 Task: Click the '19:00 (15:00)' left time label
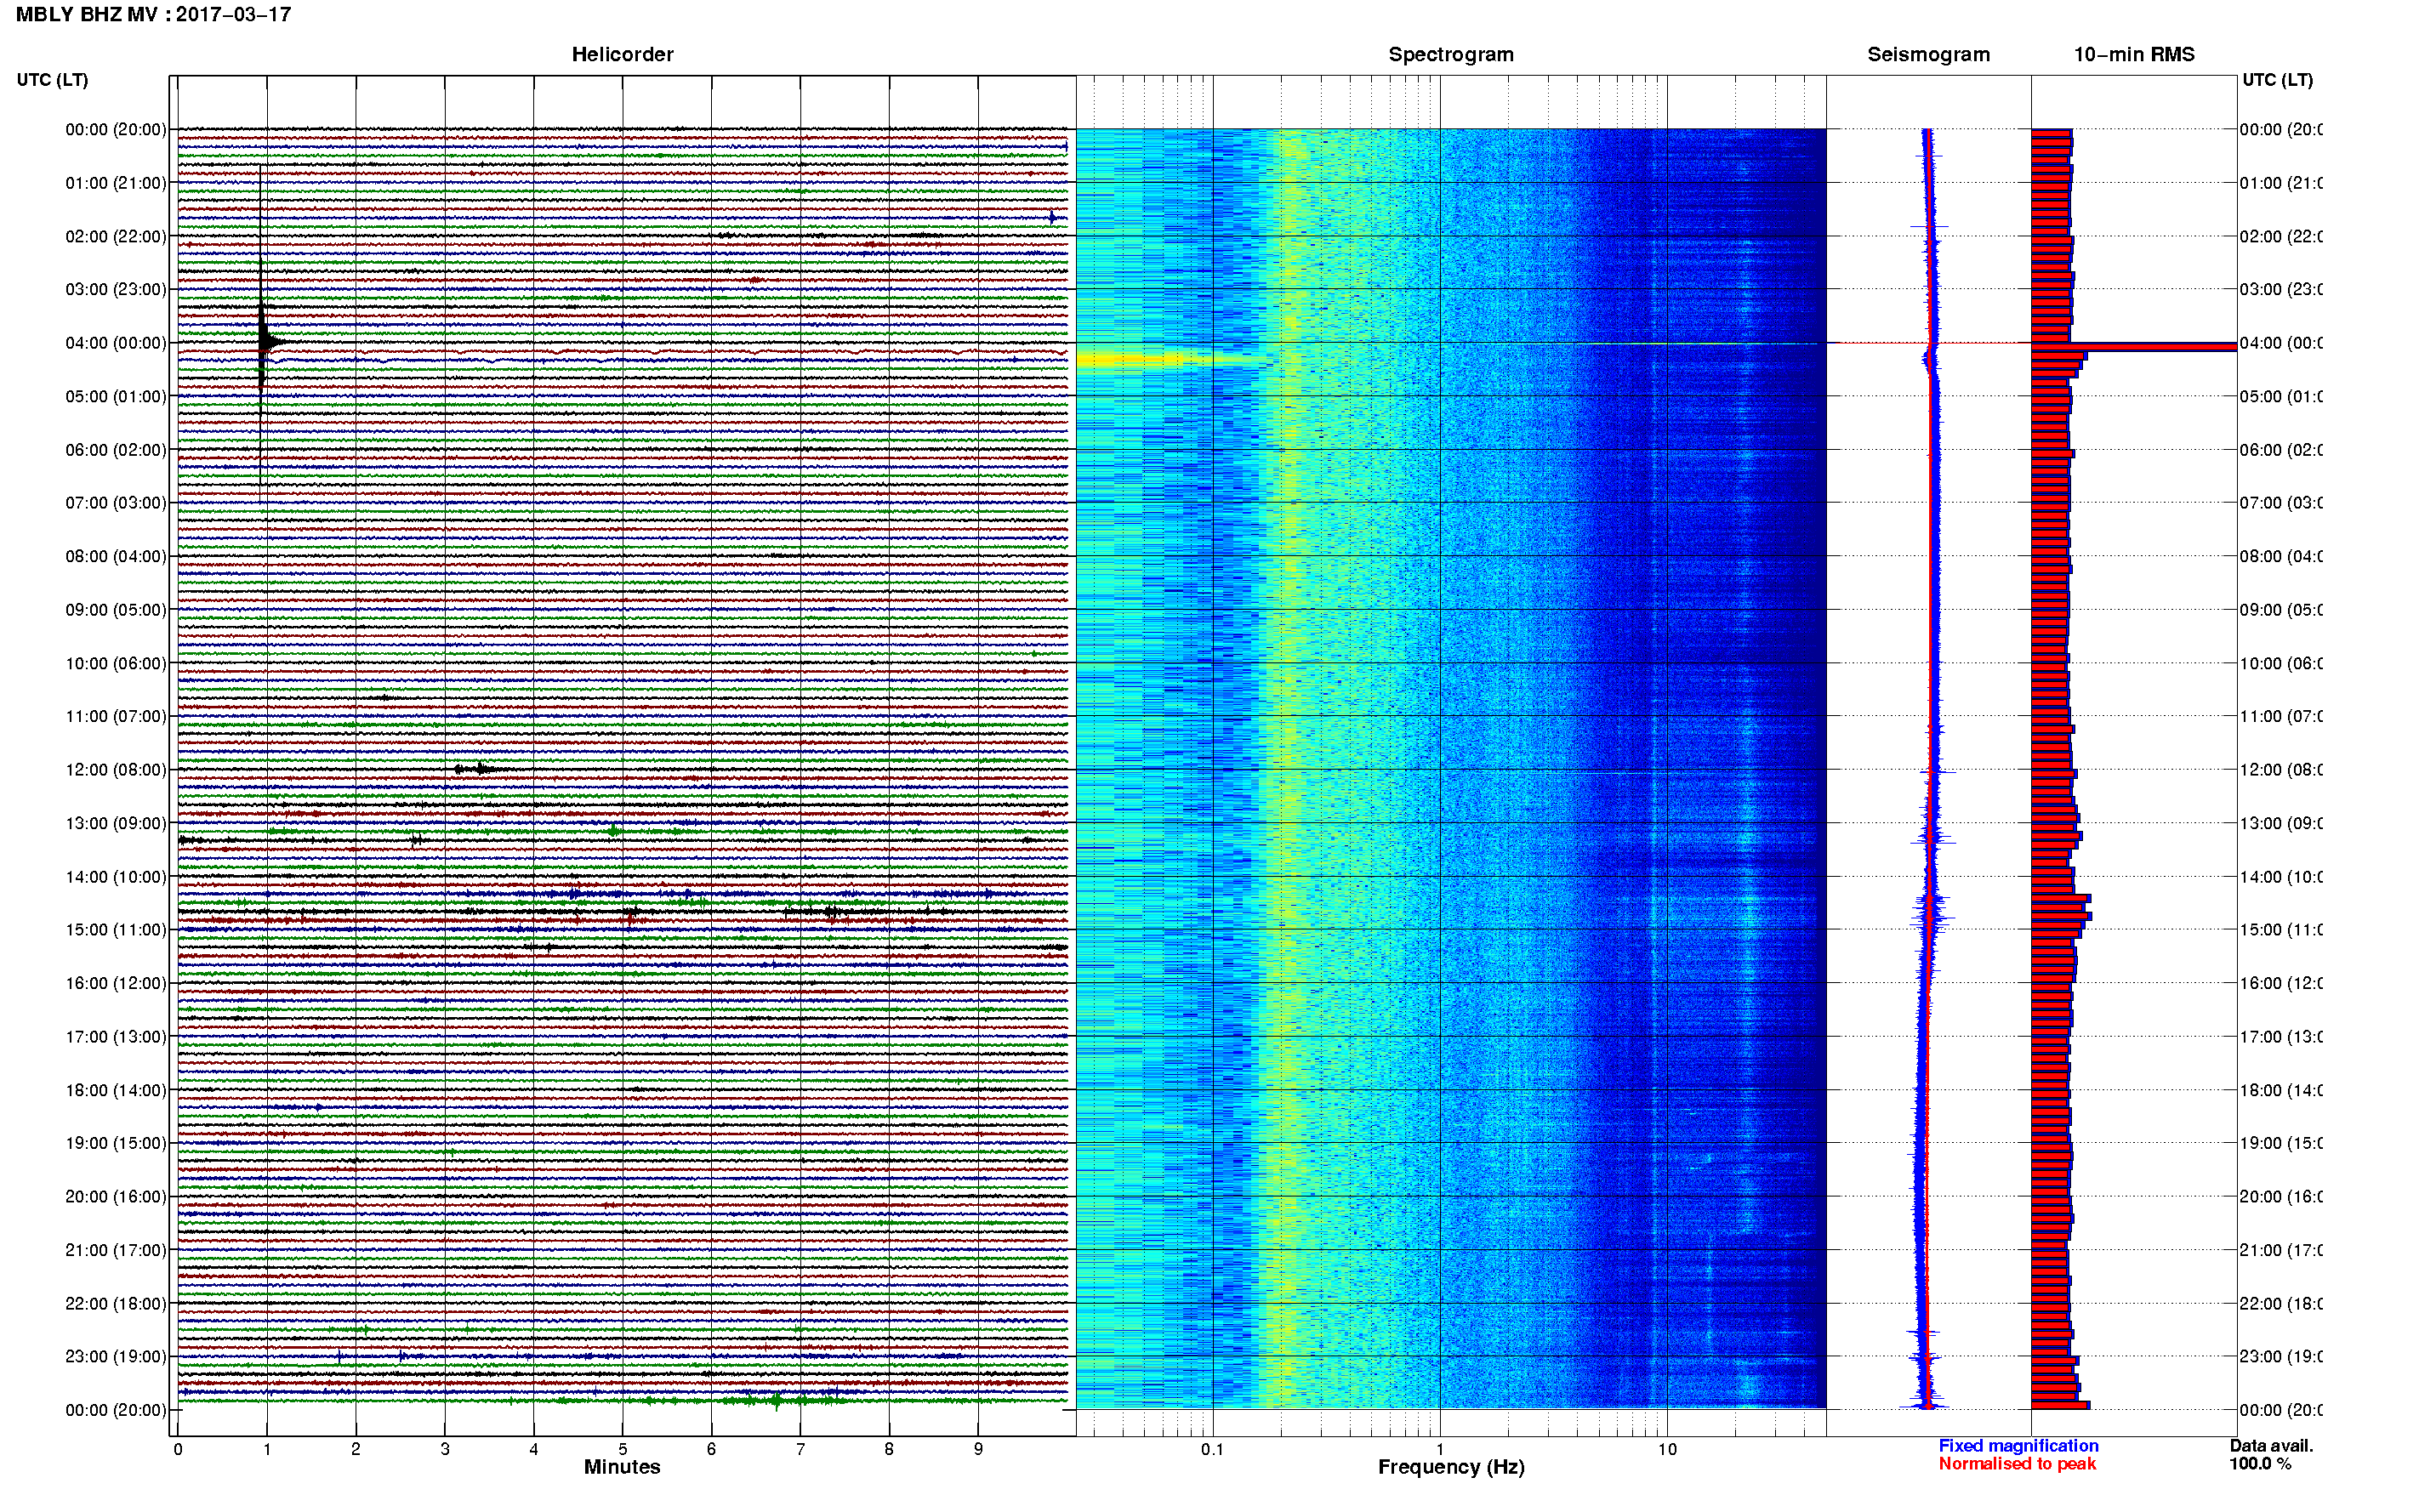pyautogui.click(x=116, y=1143)
